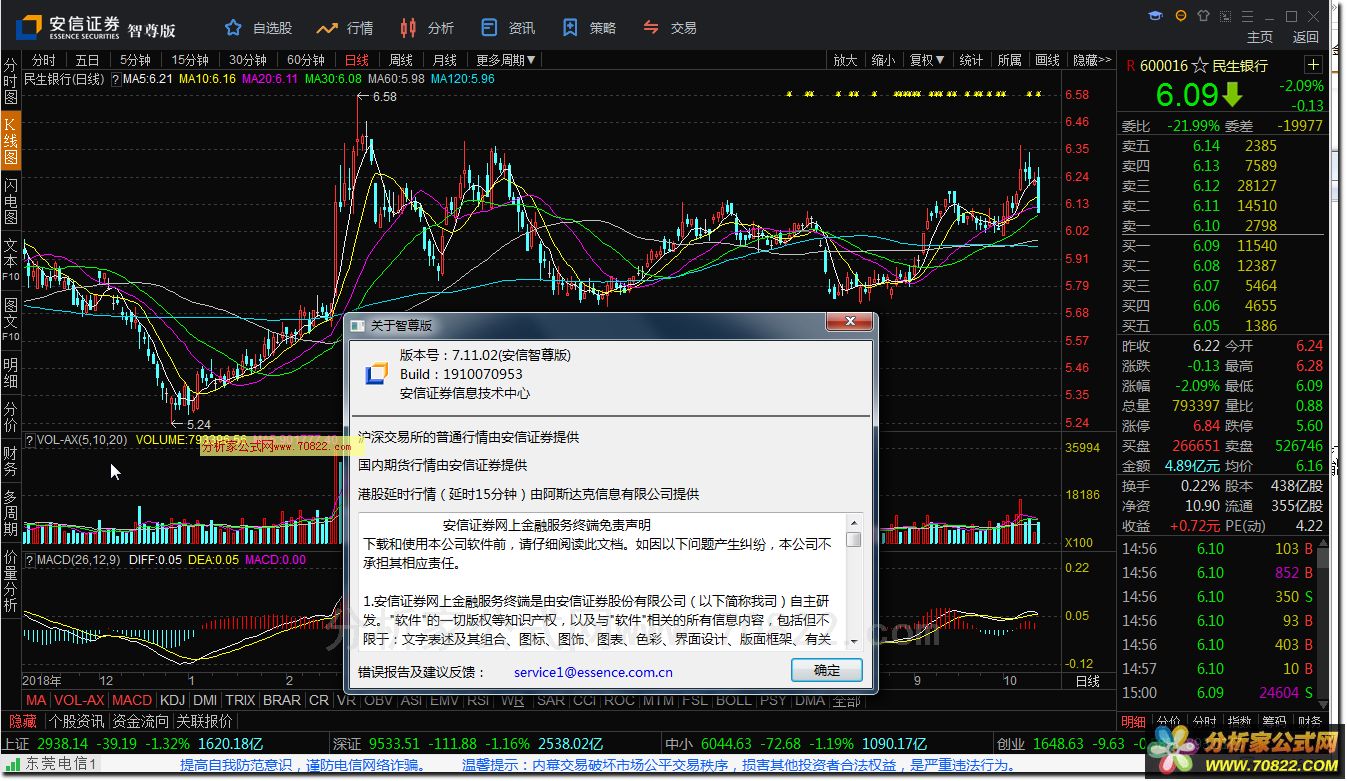This screenshot has height=781, width=1347.
Task: Open 图文 F10 sidebar view
Action: click(x=10, y=319)
